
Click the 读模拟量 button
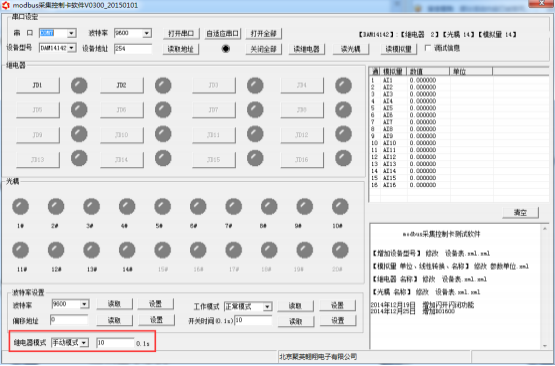[399, 49]
